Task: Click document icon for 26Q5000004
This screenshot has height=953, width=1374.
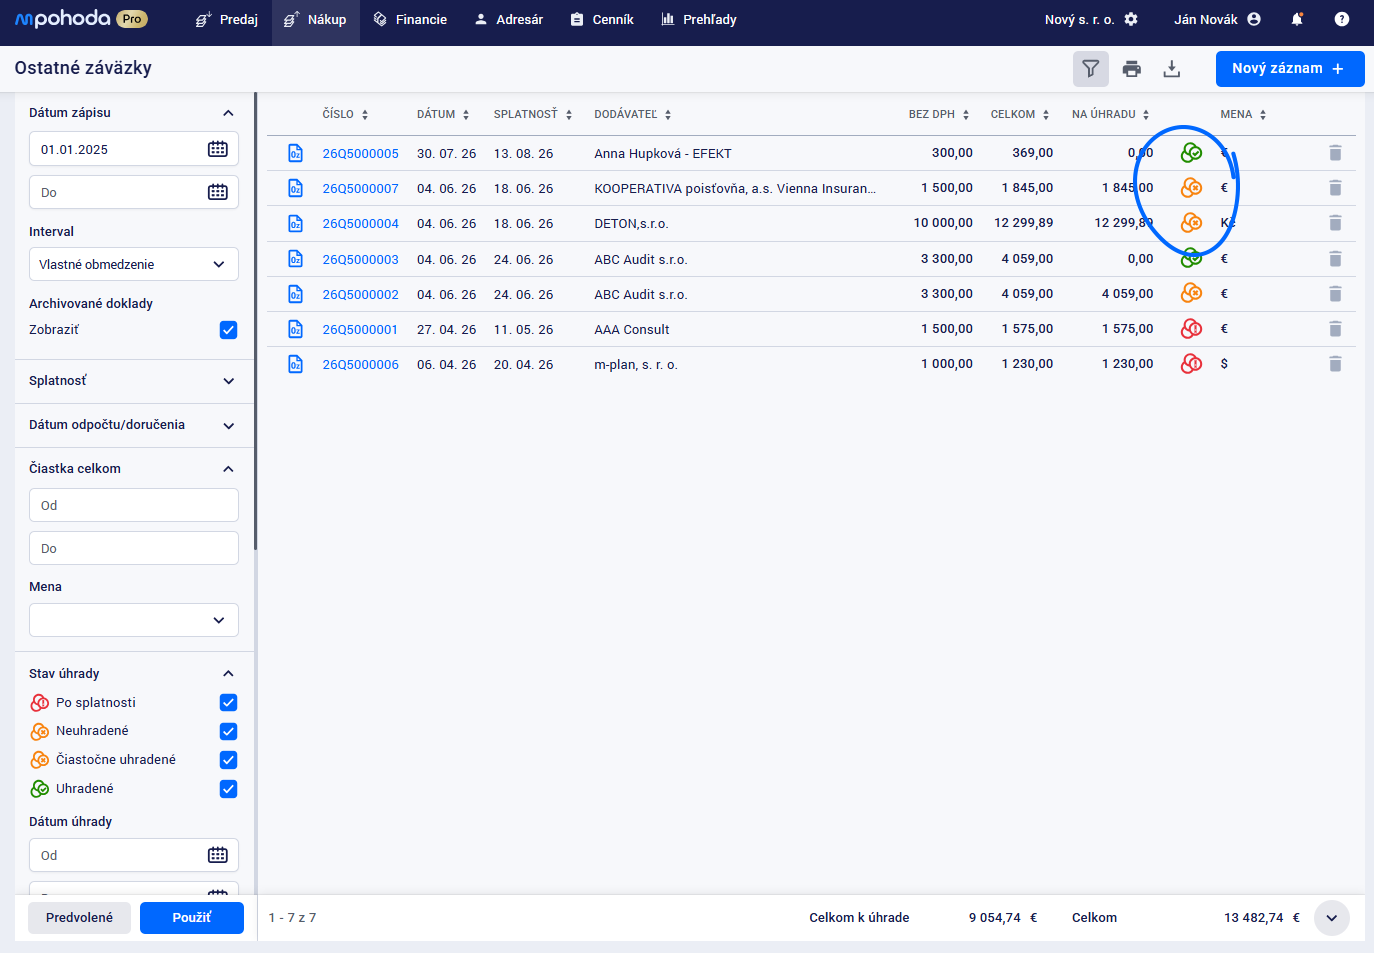Action: 295,223
